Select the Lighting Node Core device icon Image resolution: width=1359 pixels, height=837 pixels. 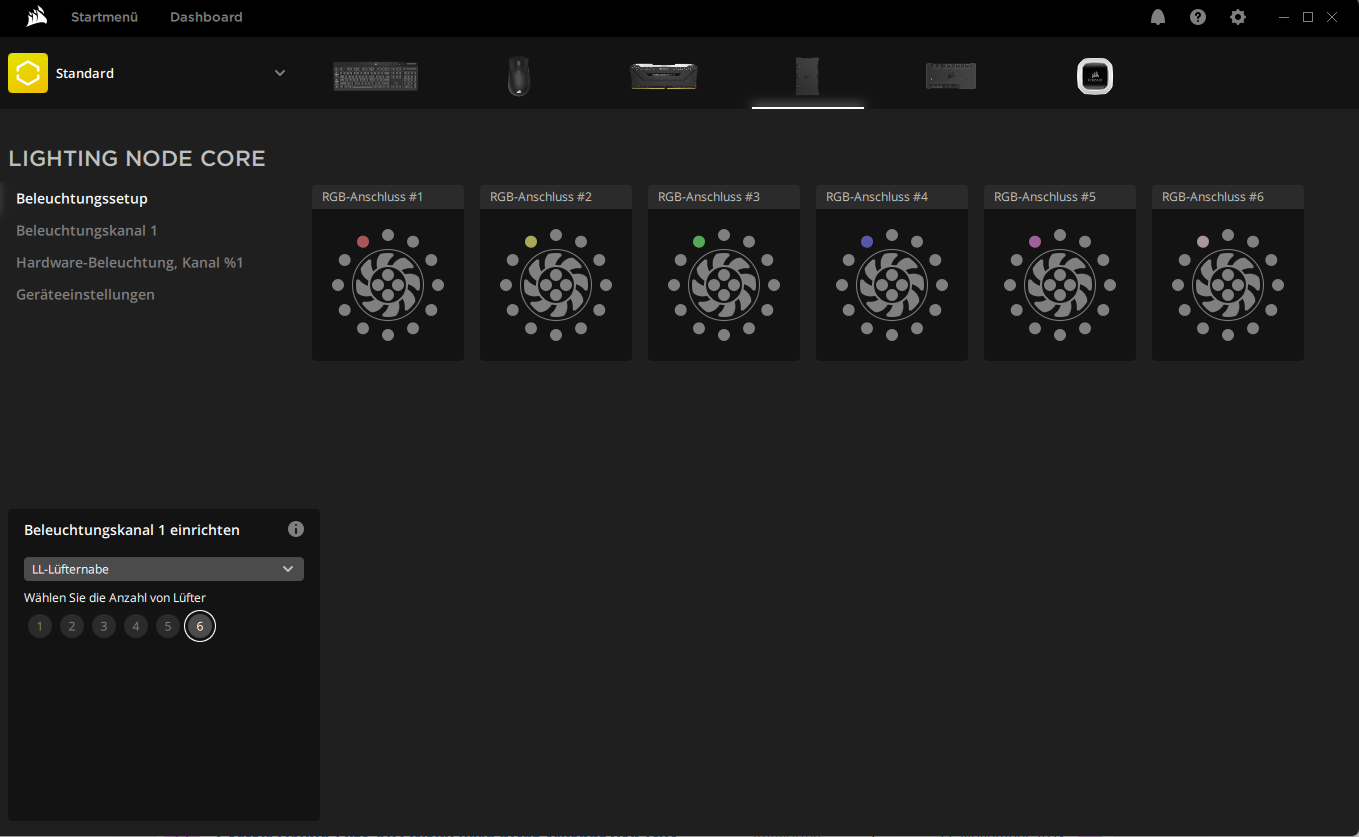tap(807, 76)
